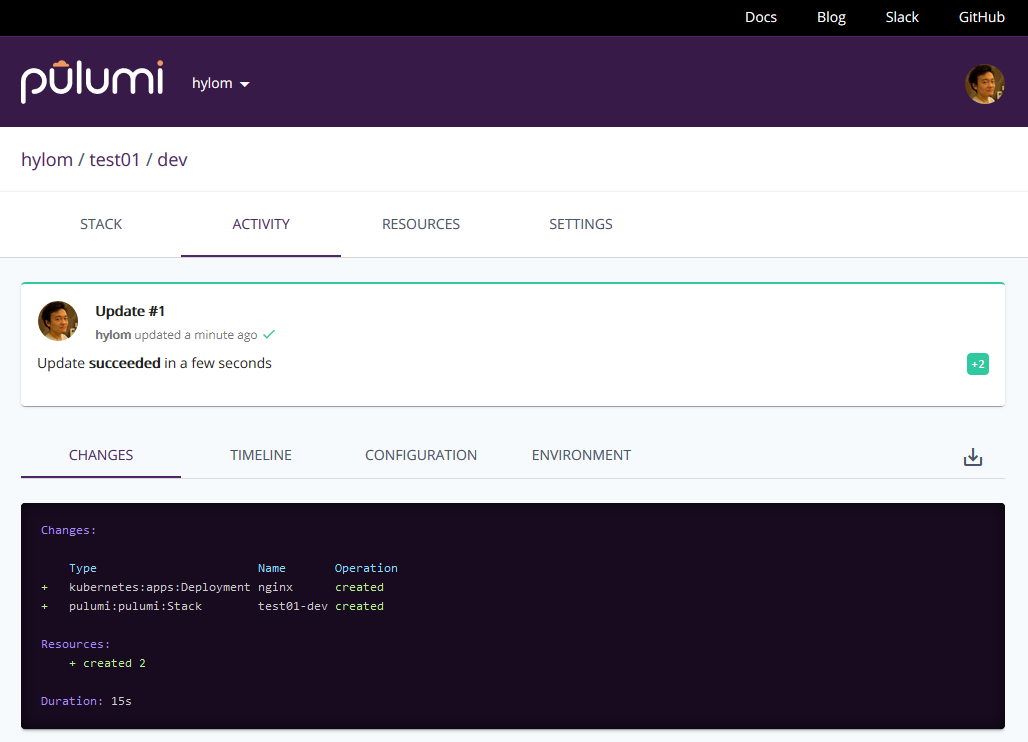
Task: Click the 'test01-dev' resource name
Action: 292,606
